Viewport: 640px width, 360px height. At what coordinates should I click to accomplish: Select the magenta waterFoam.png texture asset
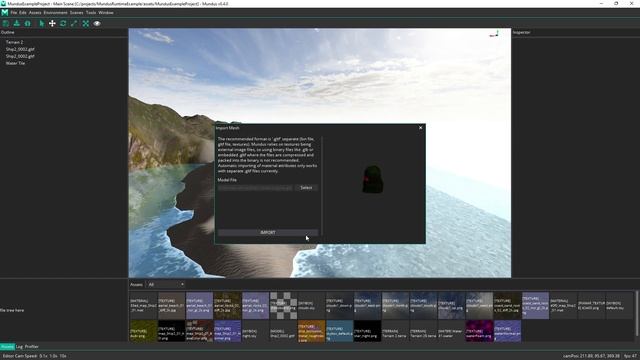[479, 331]
